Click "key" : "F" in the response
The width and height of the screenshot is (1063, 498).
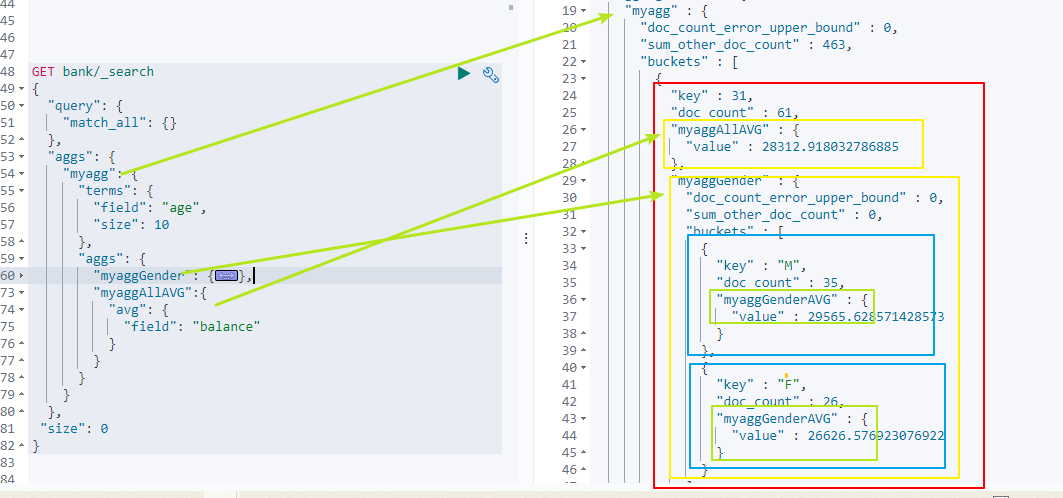pyautogui.click(x=761, y=384)
